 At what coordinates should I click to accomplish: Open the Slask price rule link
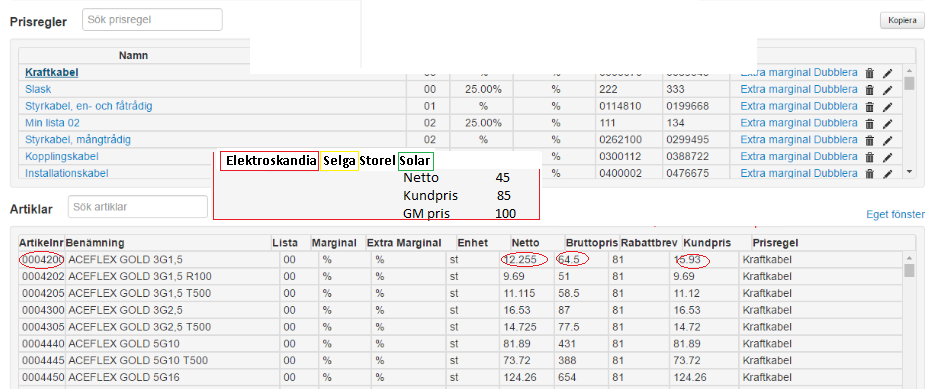38,89
